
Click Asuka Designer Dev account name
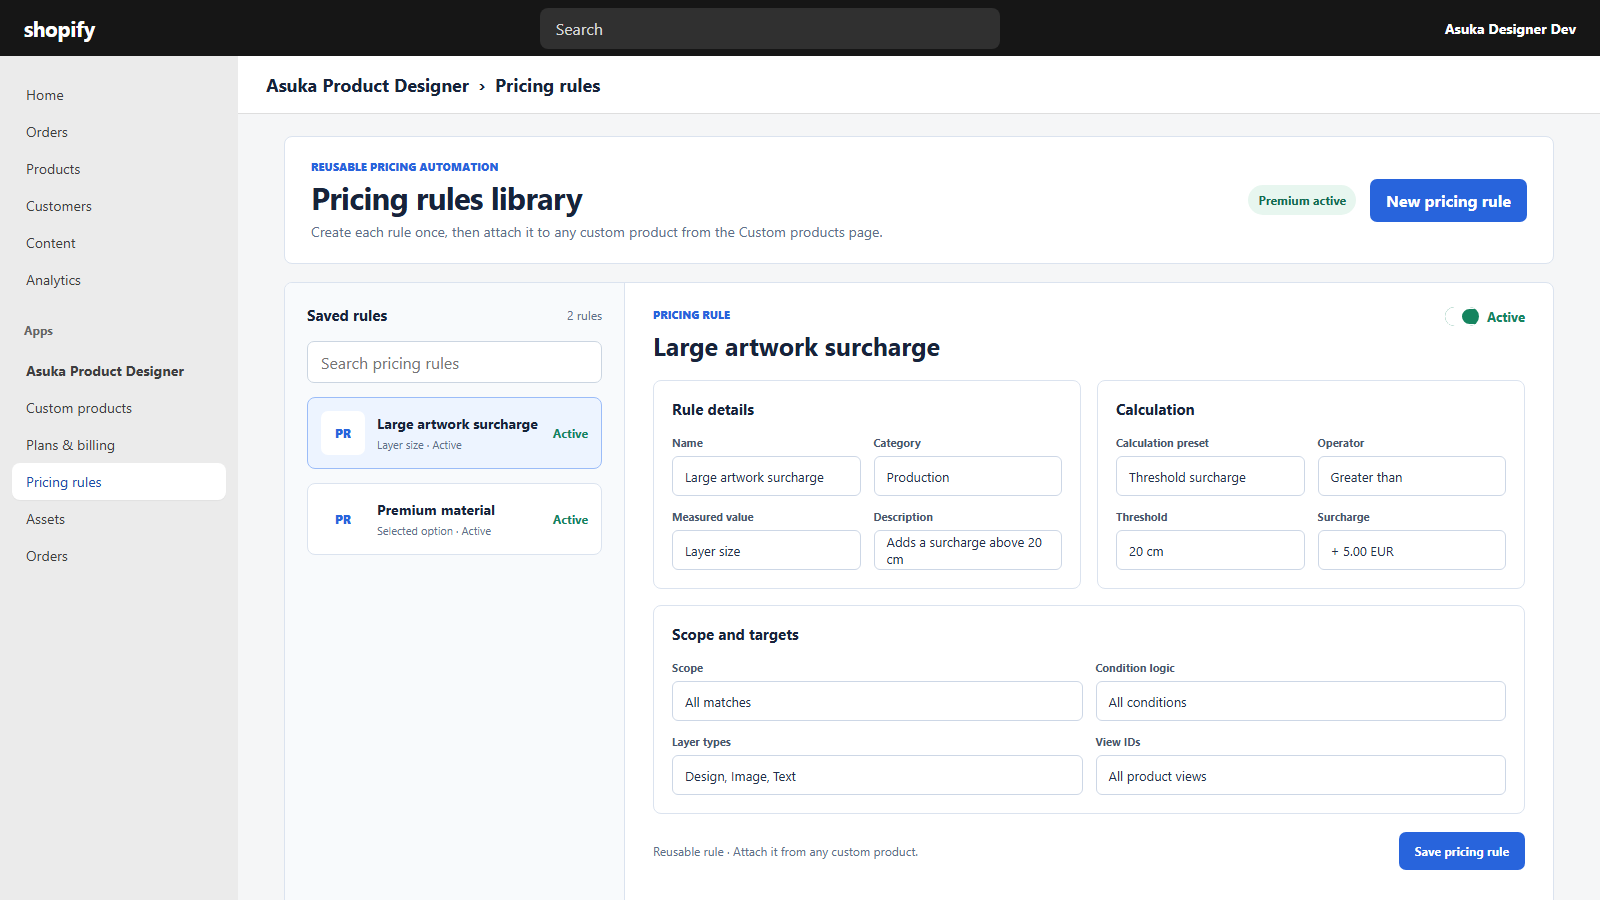pos(1510,29)
